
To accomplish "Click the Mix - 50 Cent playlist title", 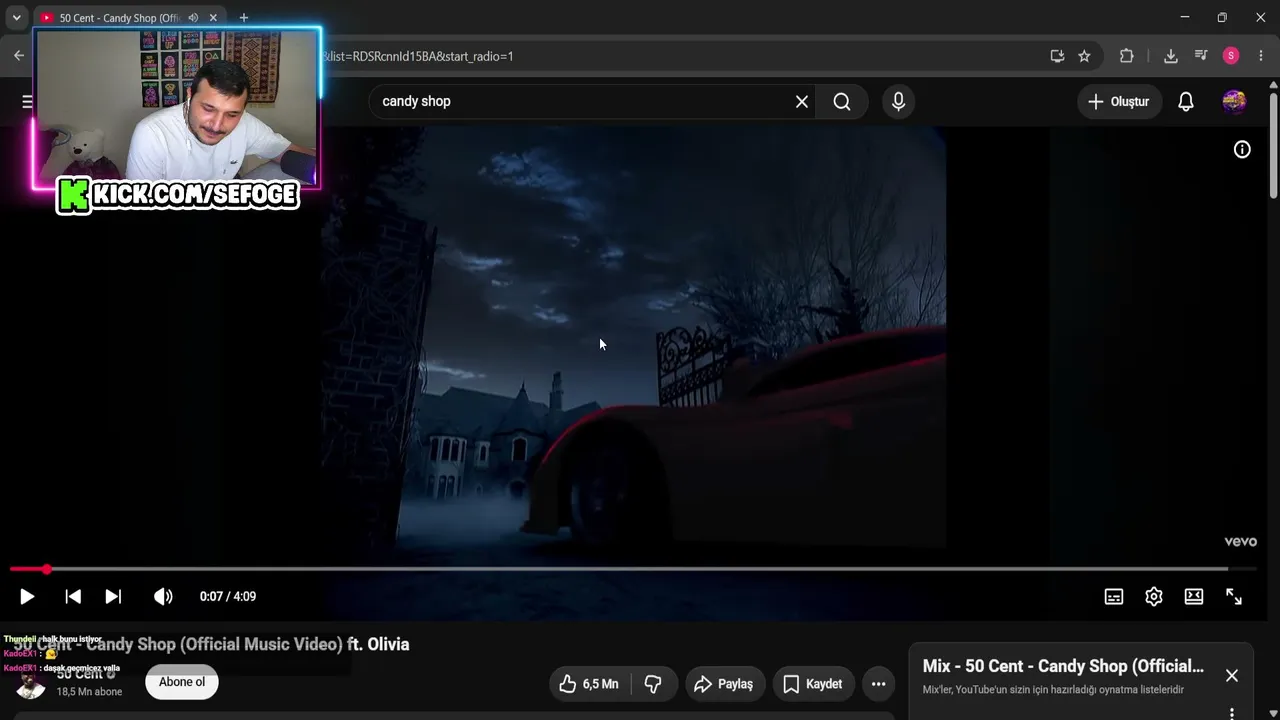I will 1063,666.
